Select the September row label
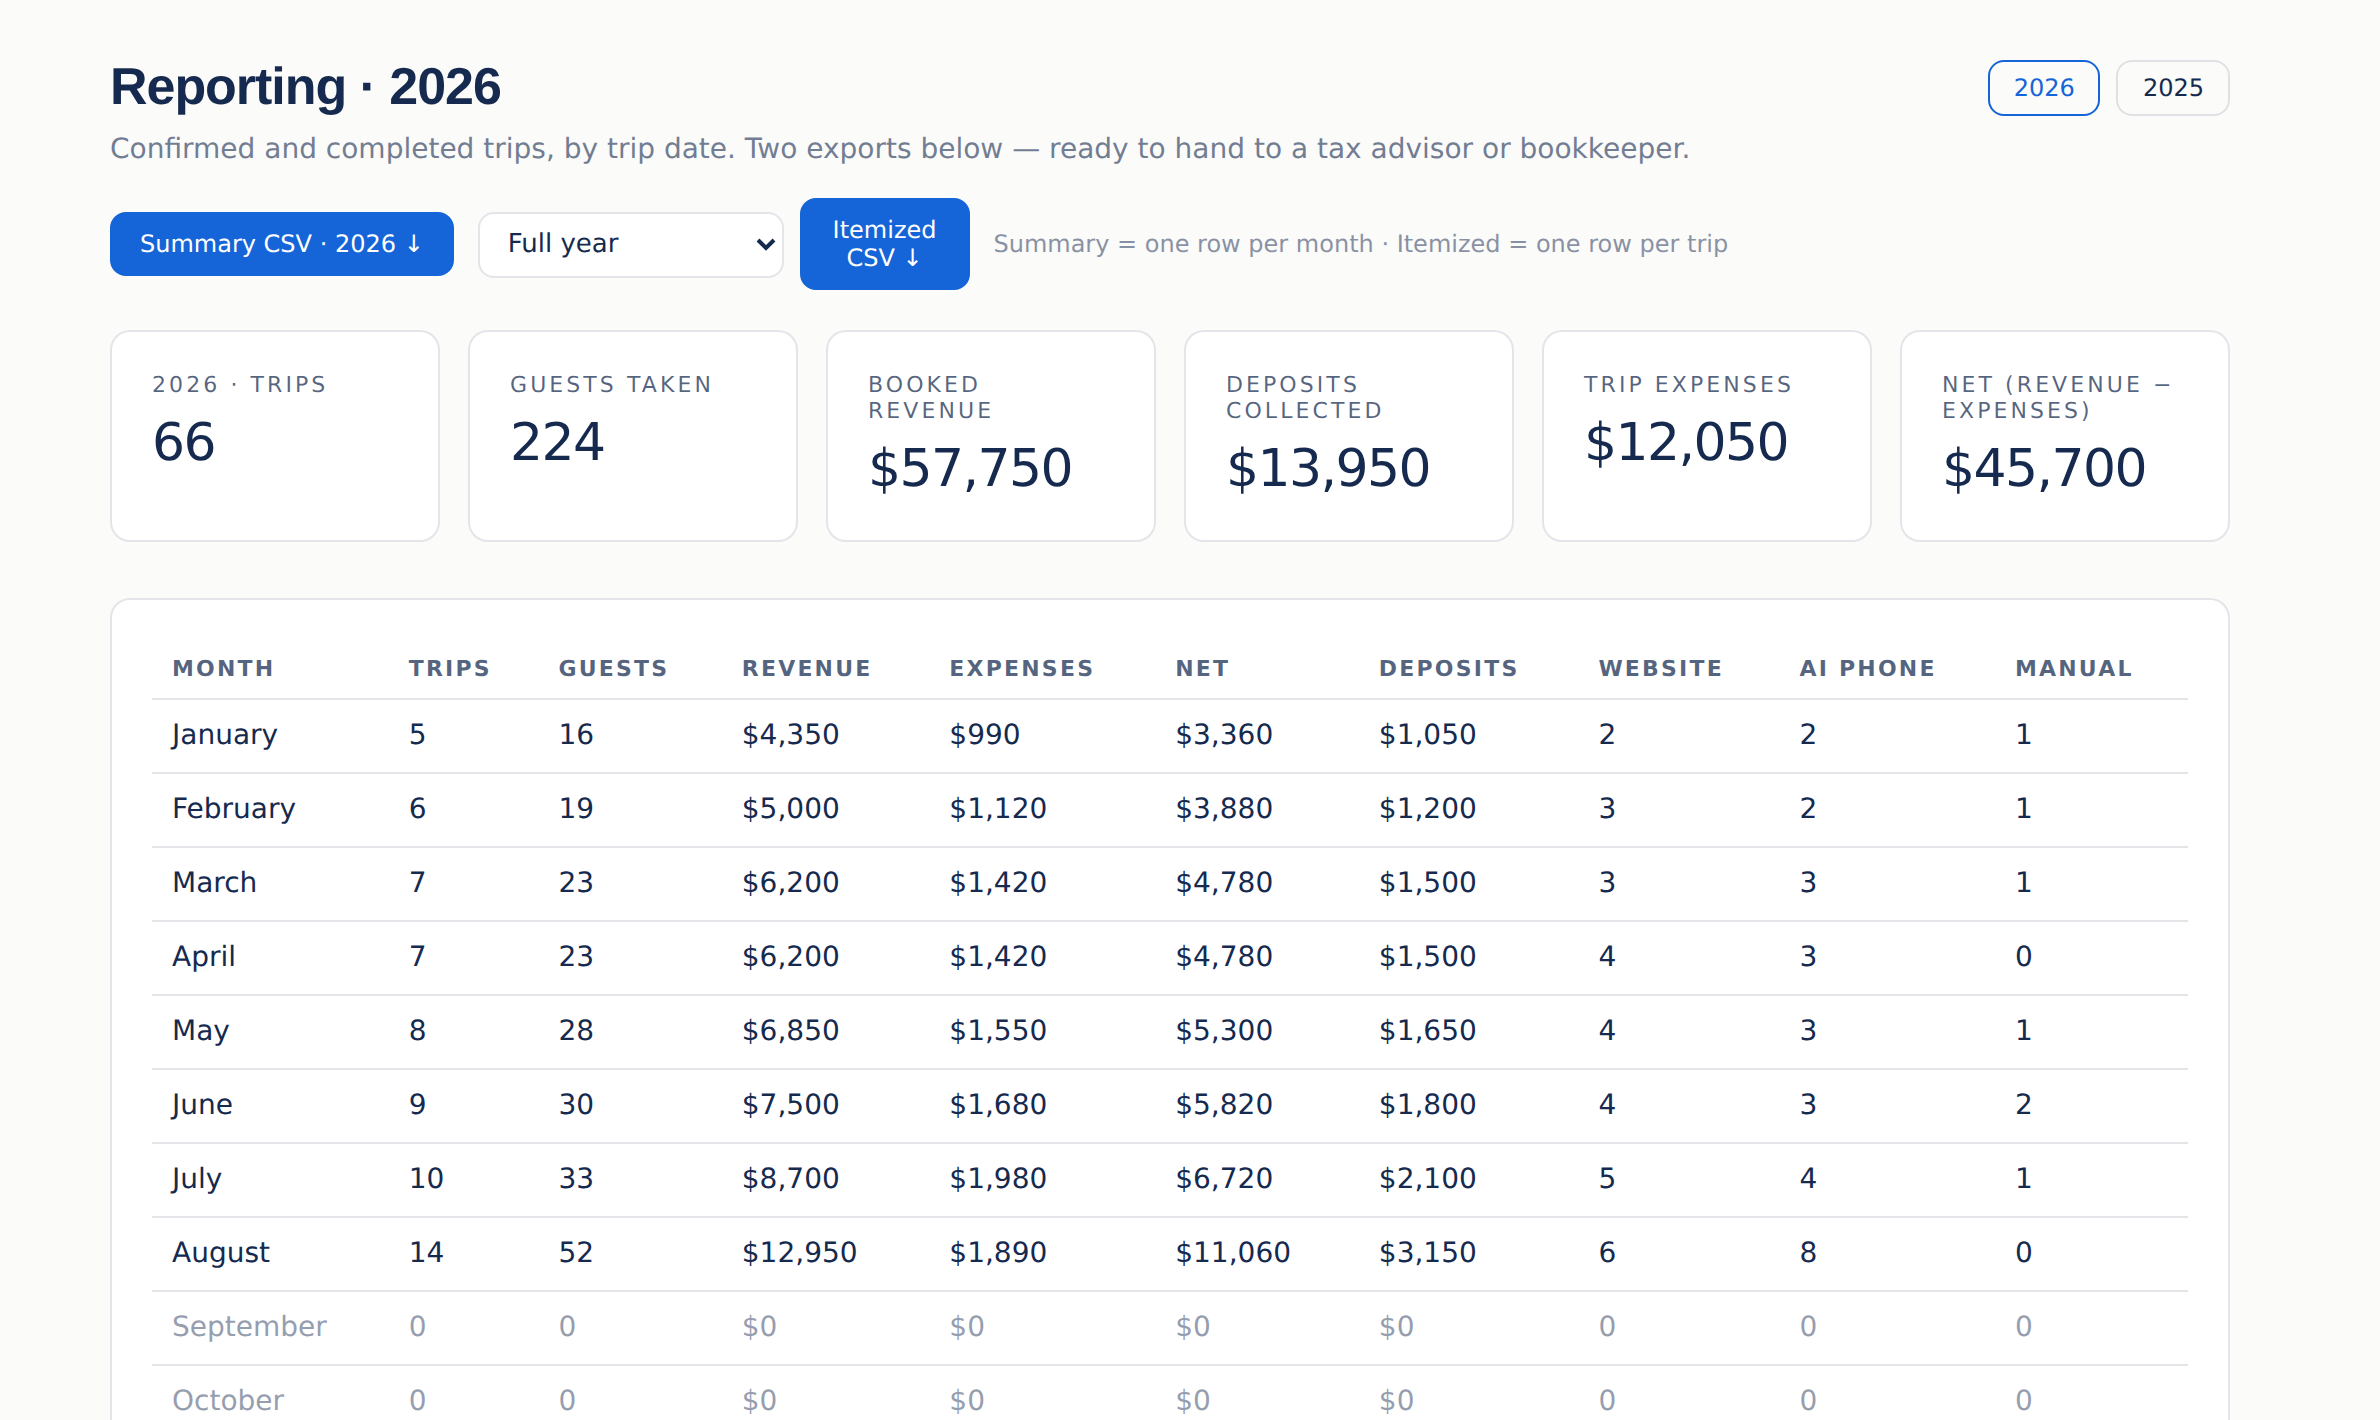Viewport: 2380px width, 1420px height. point(249,1327)
